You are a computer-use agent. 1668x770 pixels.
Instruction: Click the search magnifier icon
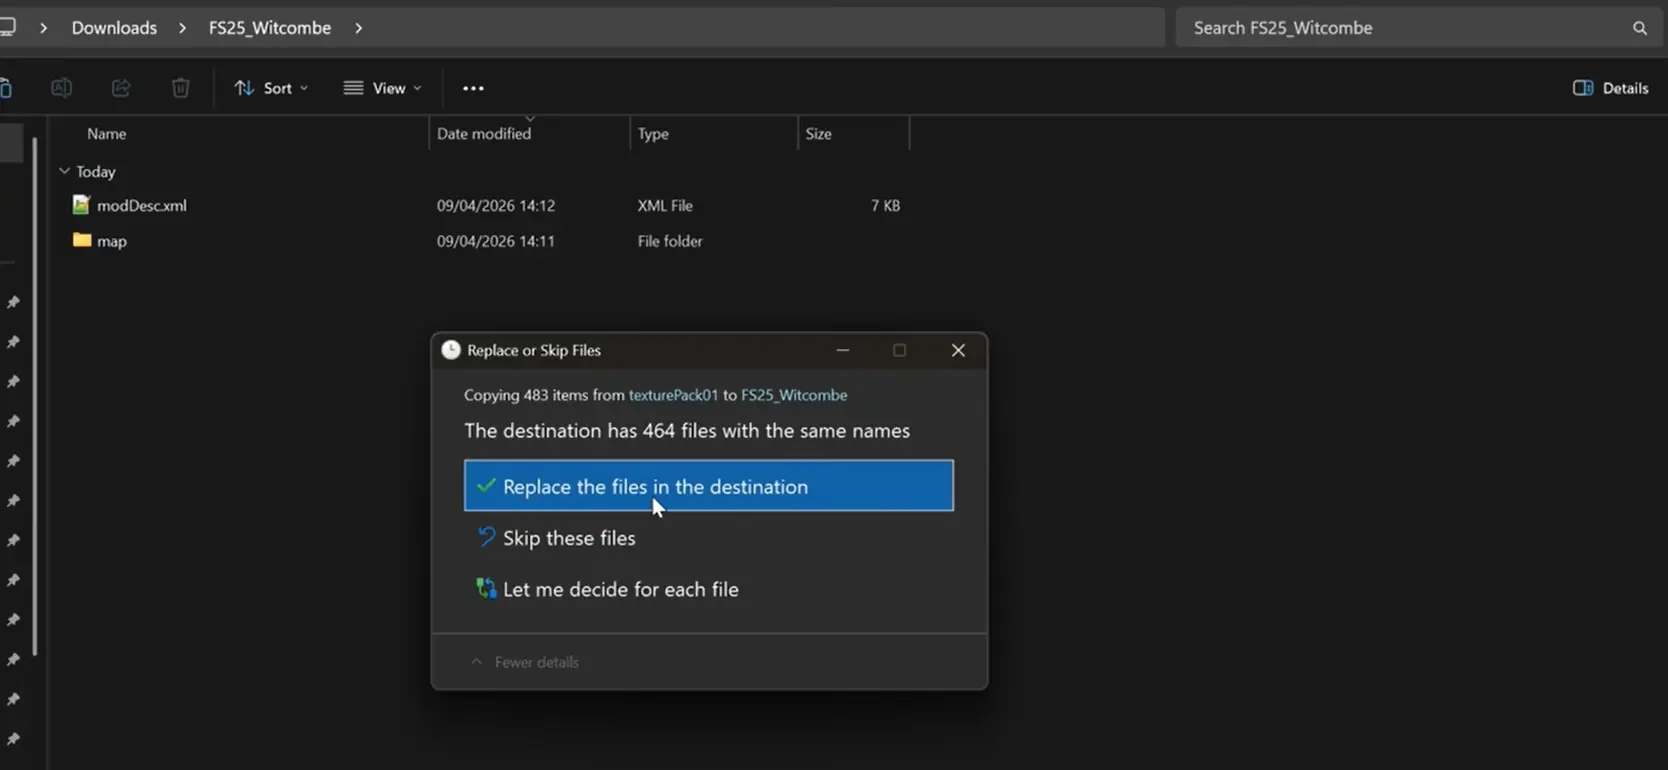(1640, 28)
